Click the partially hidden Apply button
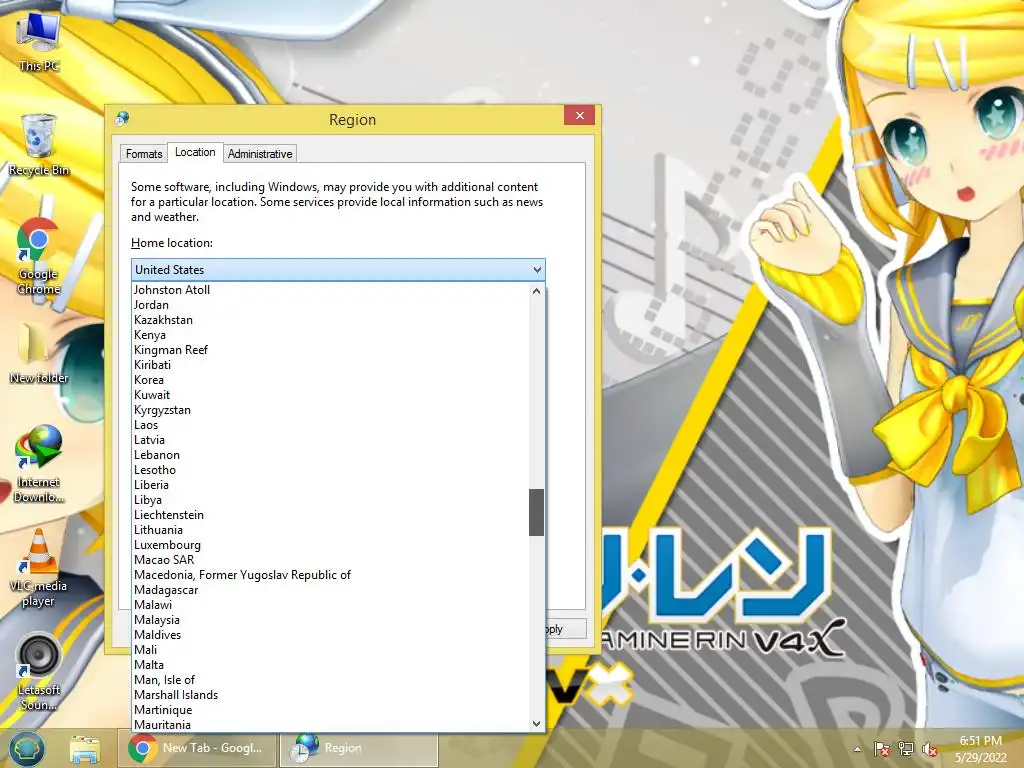Image resolution: width=1024 pixels, height=768 pixels. tap(566, 629)
